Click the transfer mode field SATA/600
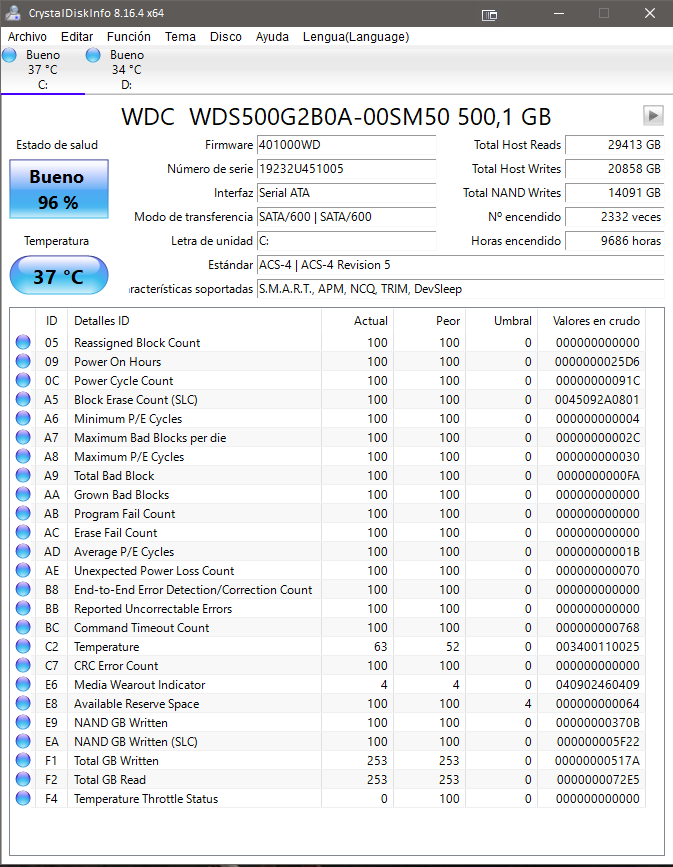 pyautogui.click(x=346, y=217)
